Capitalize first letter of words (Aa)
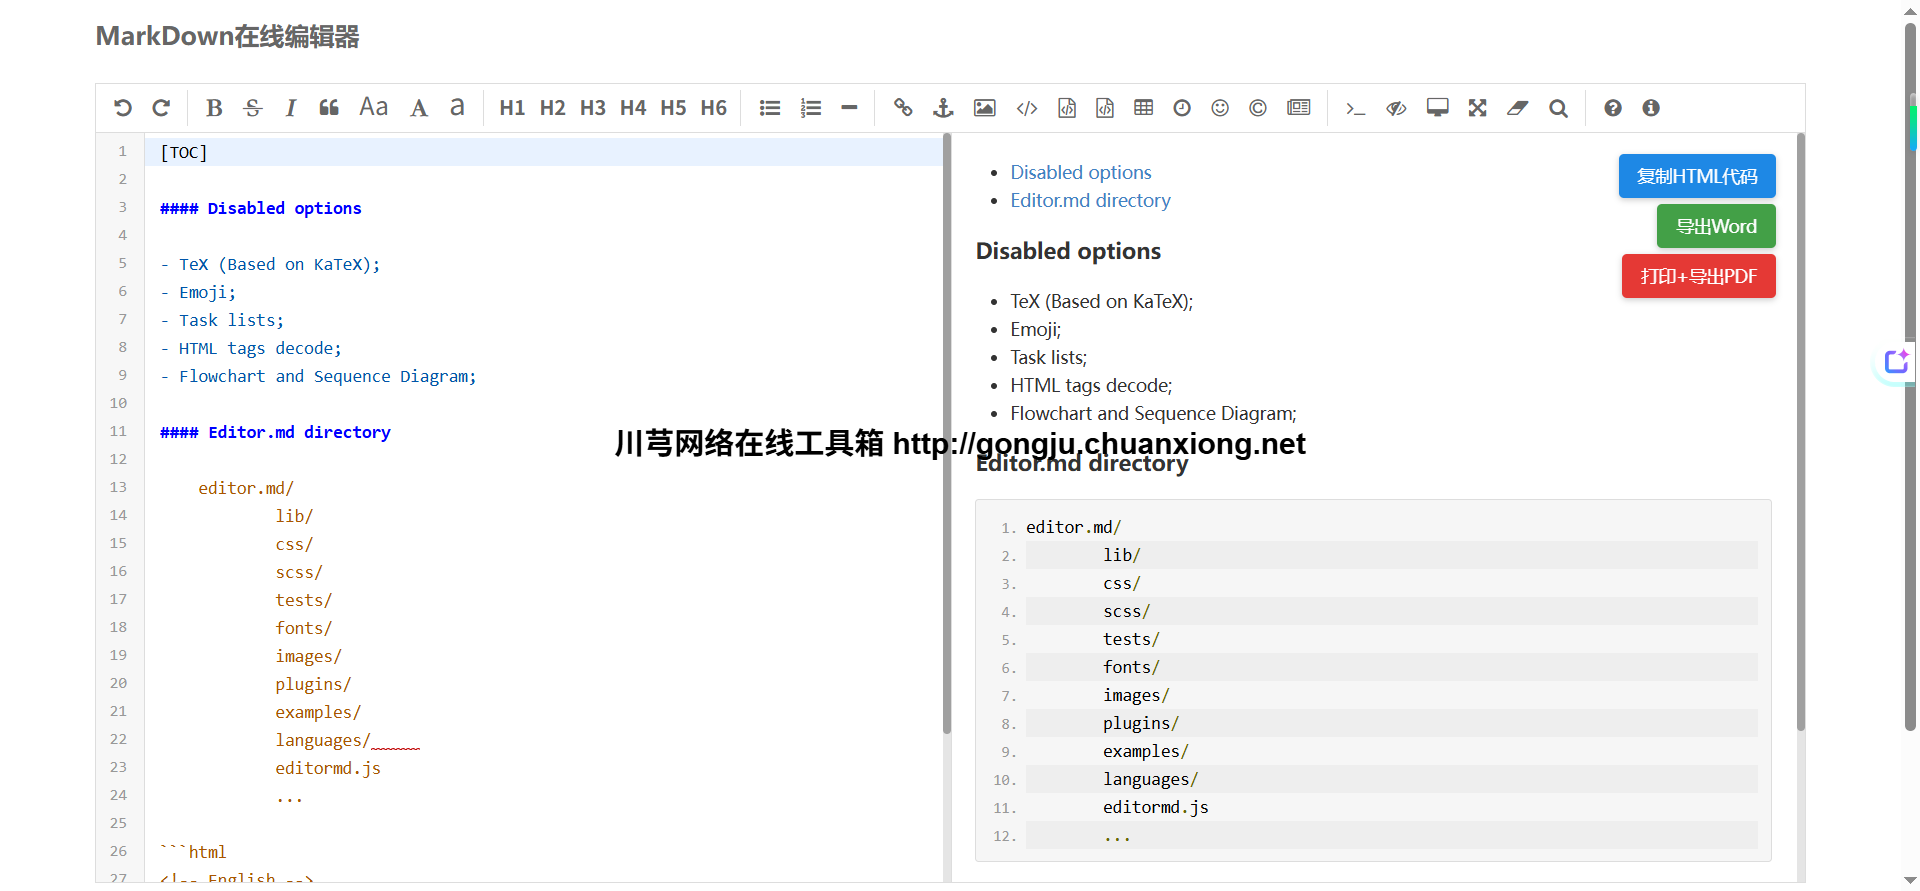1920x891 pixels. (374, 107)
